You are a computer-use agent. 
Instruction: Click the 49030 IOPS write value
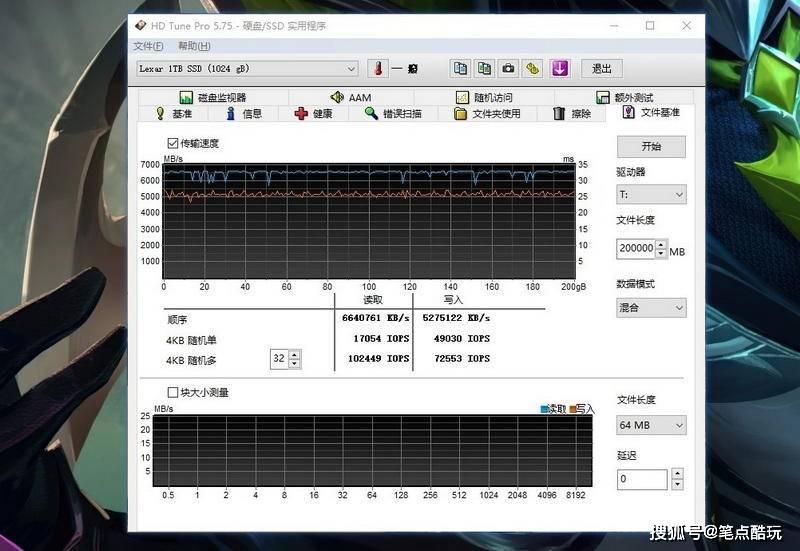(x=462, y=338)
